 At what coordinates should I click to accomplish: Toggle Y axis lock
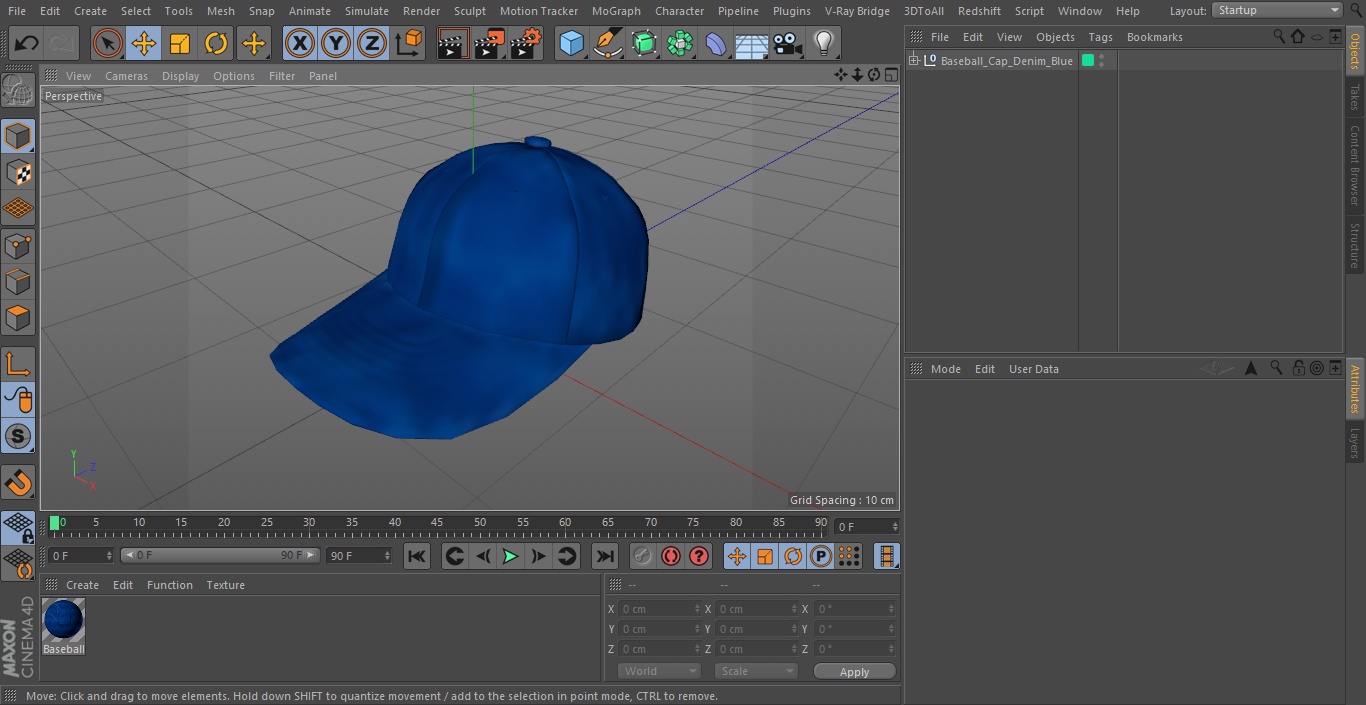[336, 44]
